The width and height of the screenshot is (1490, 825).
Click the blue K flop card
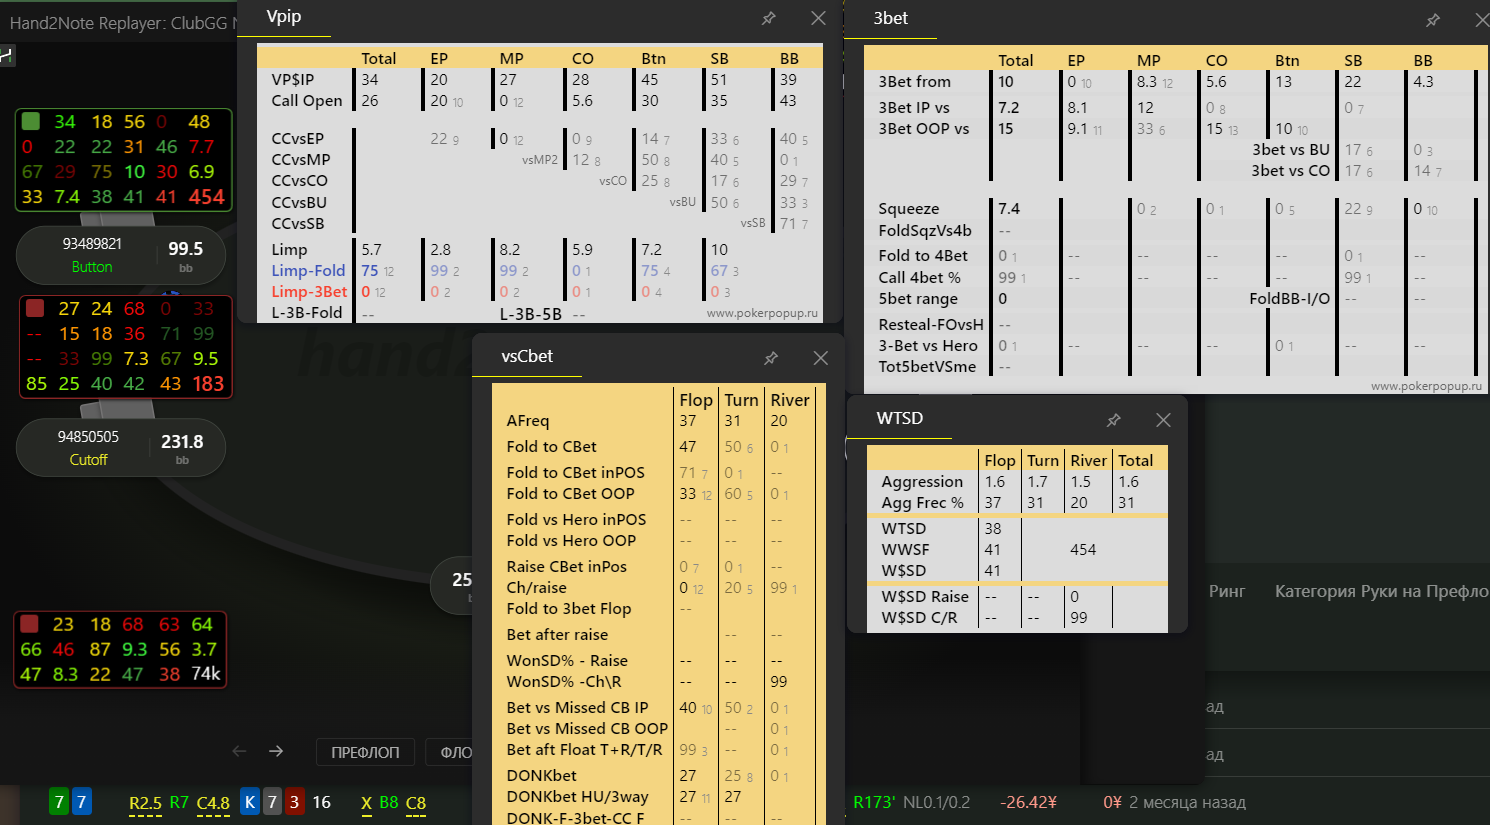[x=250, y=802]
